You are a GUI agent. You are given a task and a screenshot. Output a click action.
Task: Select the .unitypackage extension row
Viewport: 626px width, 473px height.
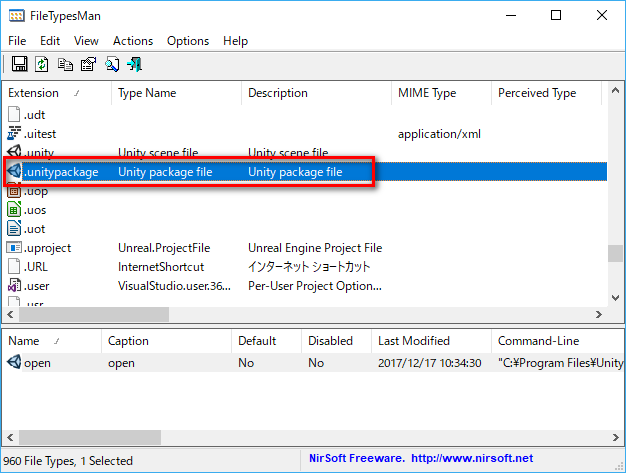point(305,172)
